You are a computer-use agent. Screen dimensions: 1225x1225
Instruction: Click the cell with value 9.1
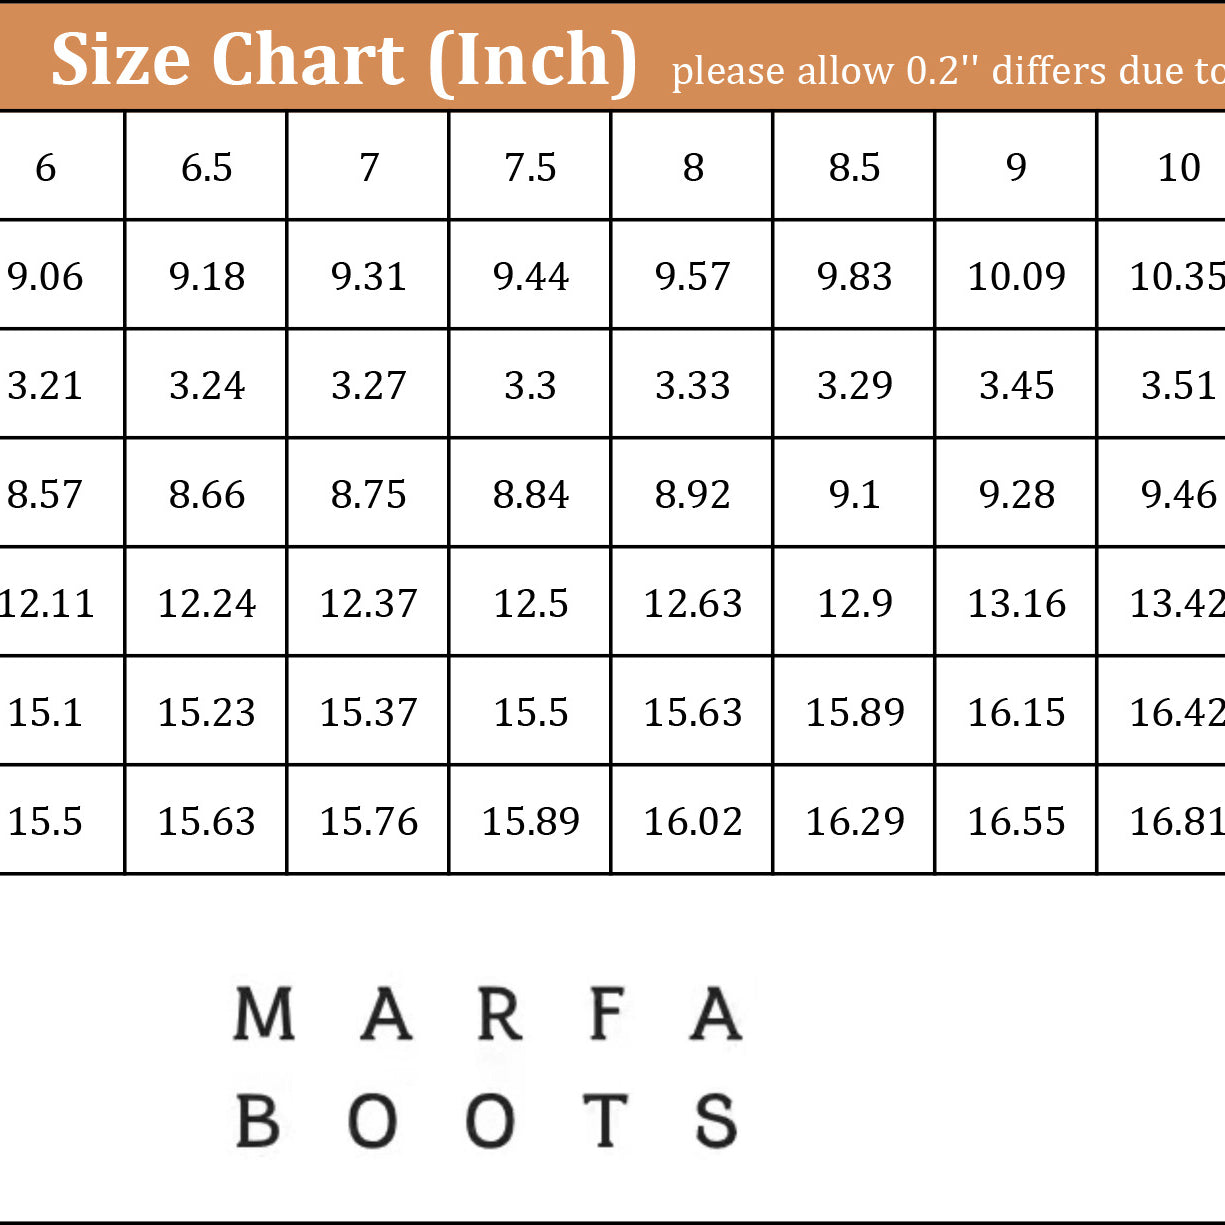(854, 494)
